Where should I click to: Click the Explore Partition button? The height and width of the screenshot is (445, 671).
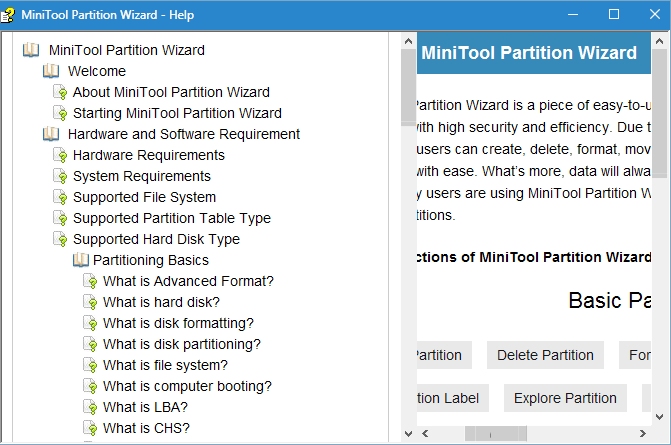coord(565,398)
